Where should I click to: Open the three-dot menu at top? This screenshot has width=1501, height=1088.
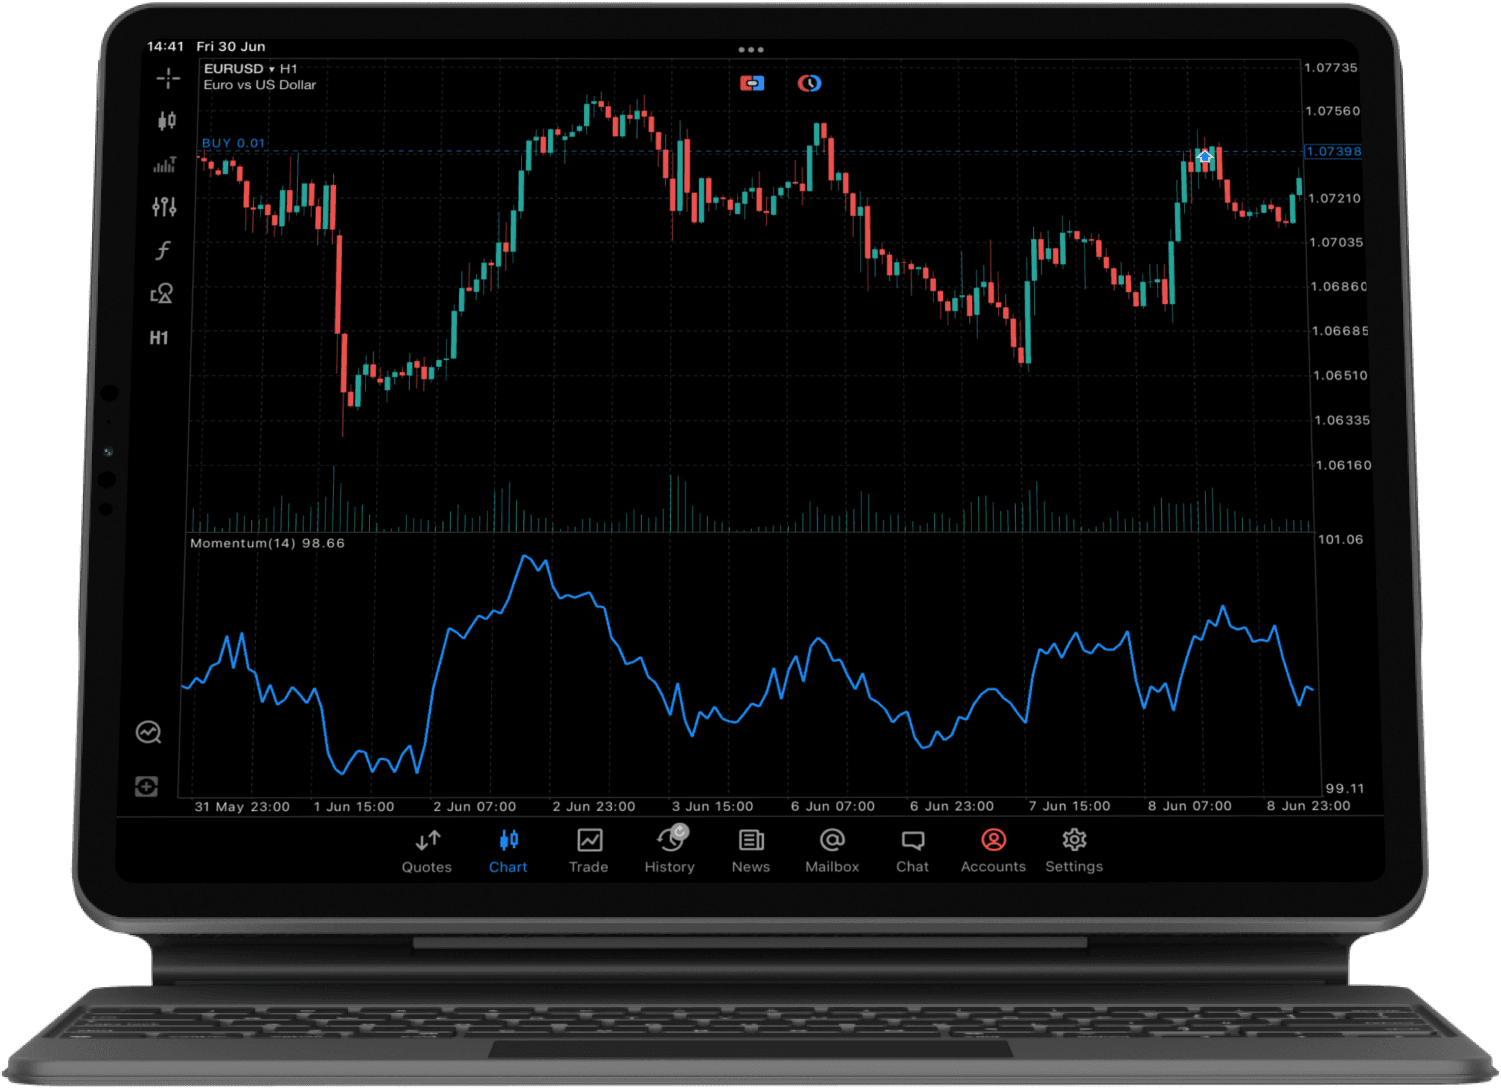point(750,49)
